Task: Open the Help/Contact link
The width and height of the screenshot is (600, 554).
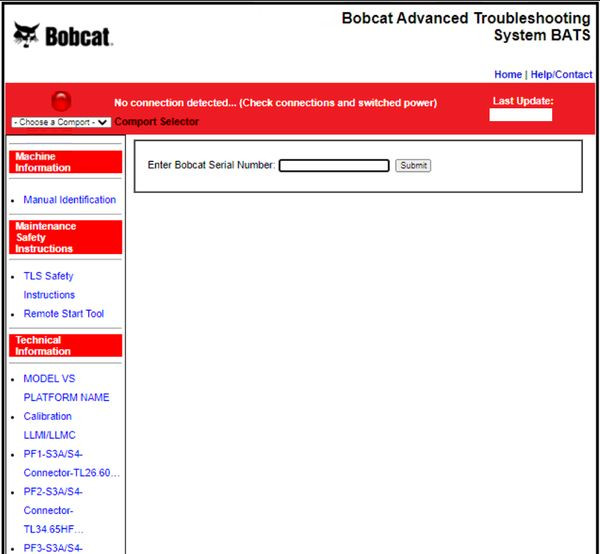Action: coord(561,75)
